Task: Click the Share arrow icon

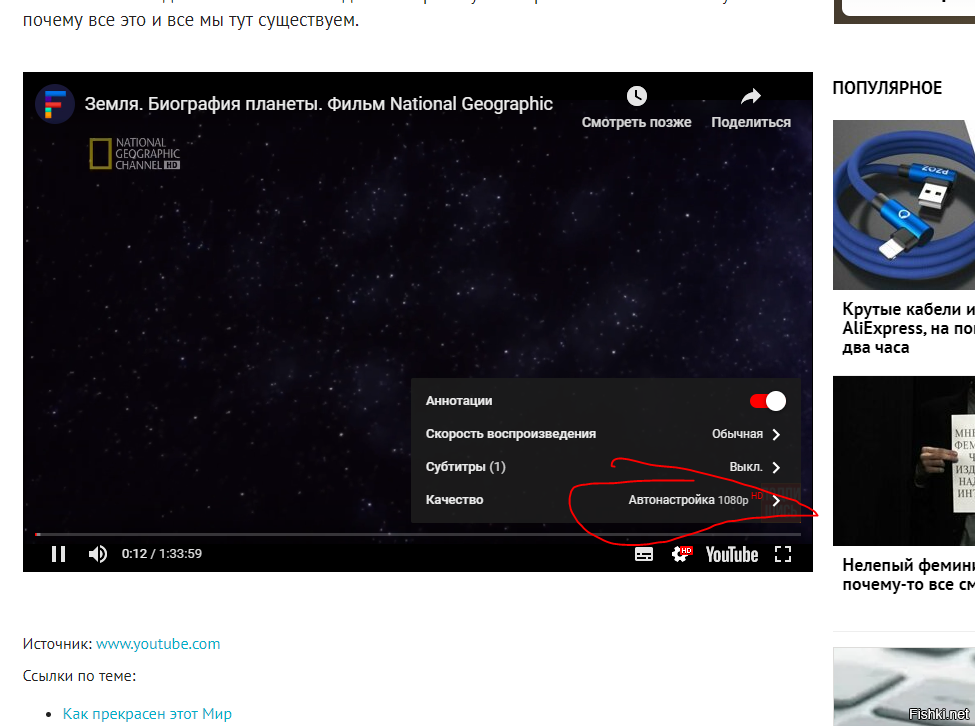Action: click(750, 96)
